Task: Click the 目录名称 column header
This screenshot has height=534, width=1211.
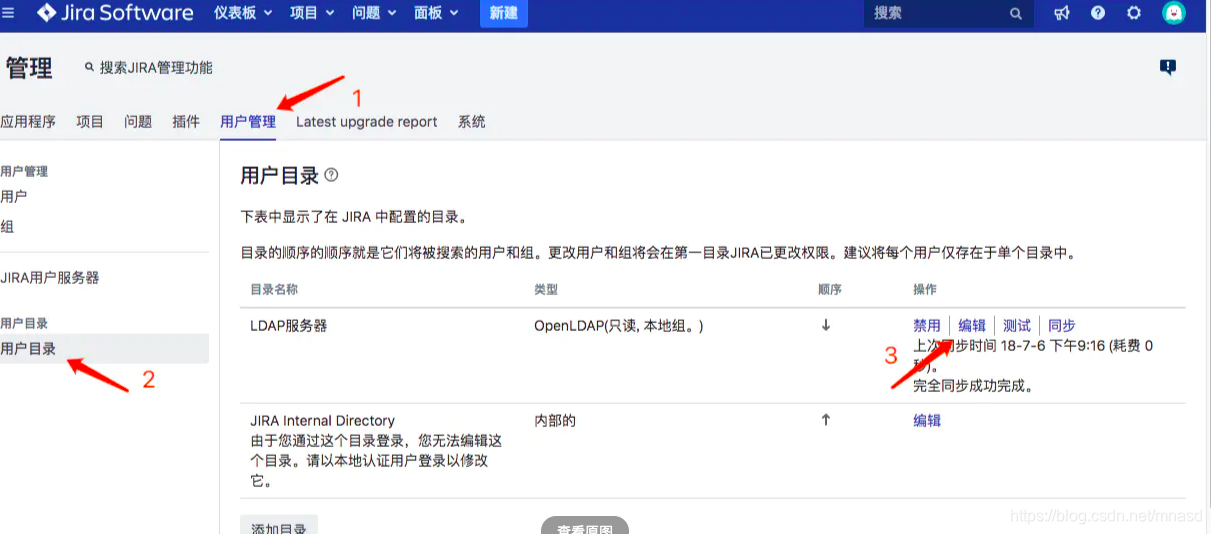Action: coord(274,289)
